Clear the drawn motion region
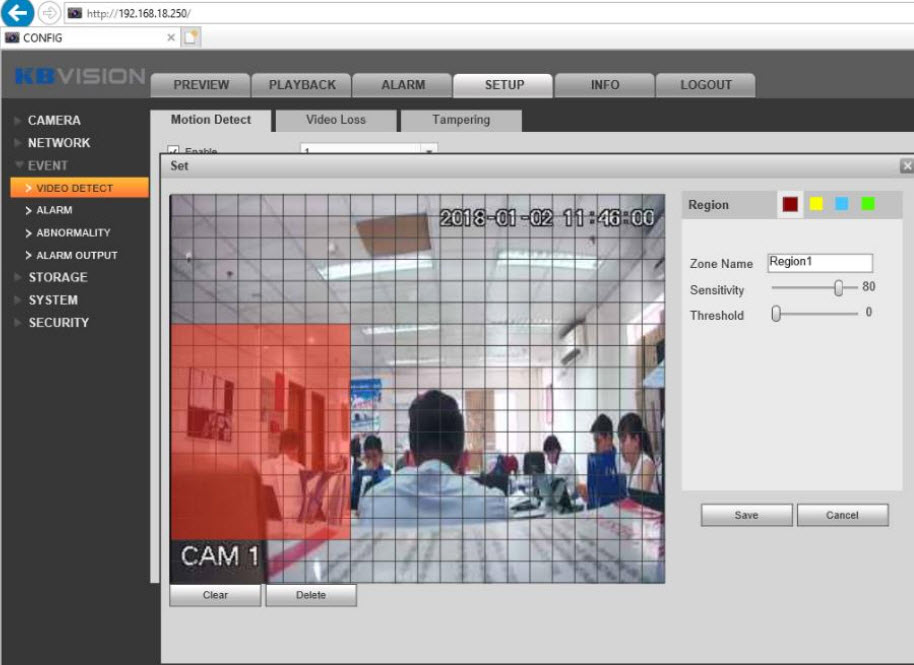Viewport: 914px width, 665px height. coord(214,595)
